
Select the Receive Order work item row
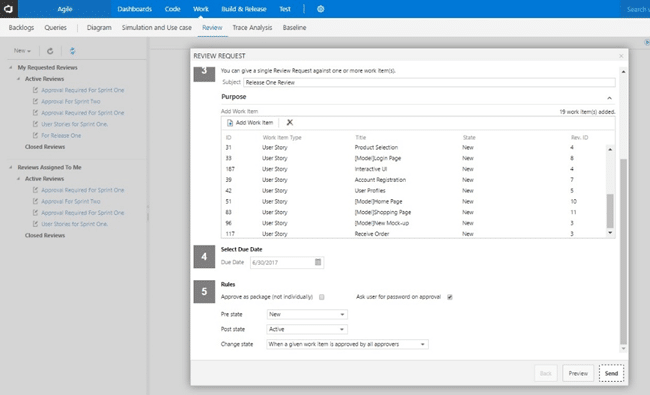point(415,234)
